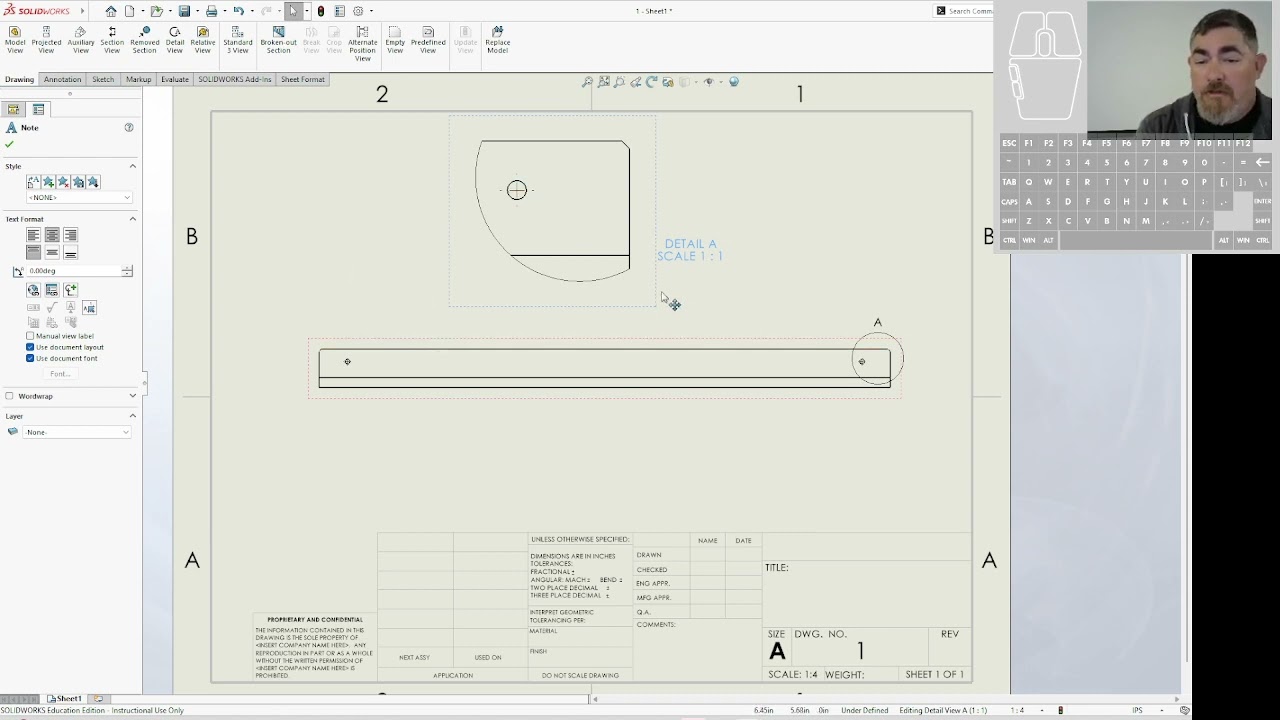The width and height of the screenshot is (1280, 720).
Task: Print the drawing
Action: pyautogui.click(x=211, y=11)
